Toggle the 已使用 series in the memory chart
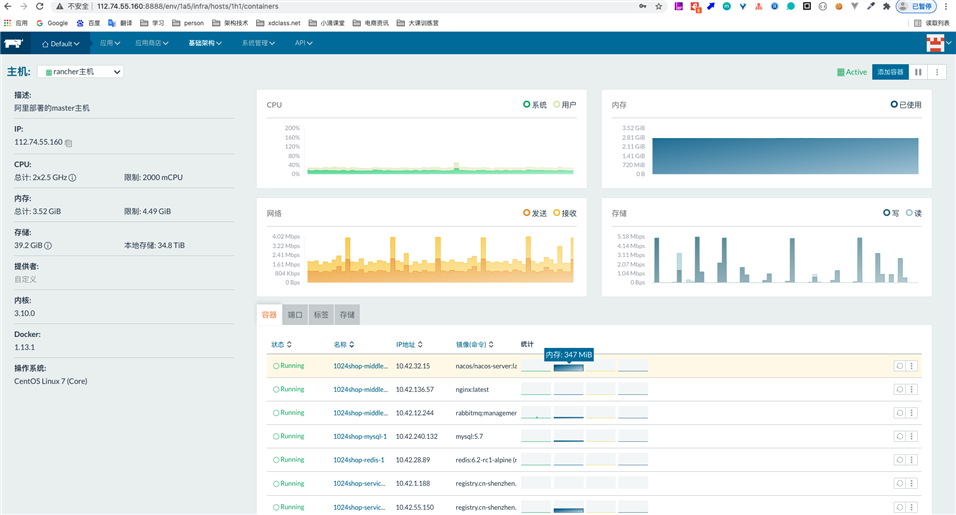956x515 pixels. (x=906, y=105)
